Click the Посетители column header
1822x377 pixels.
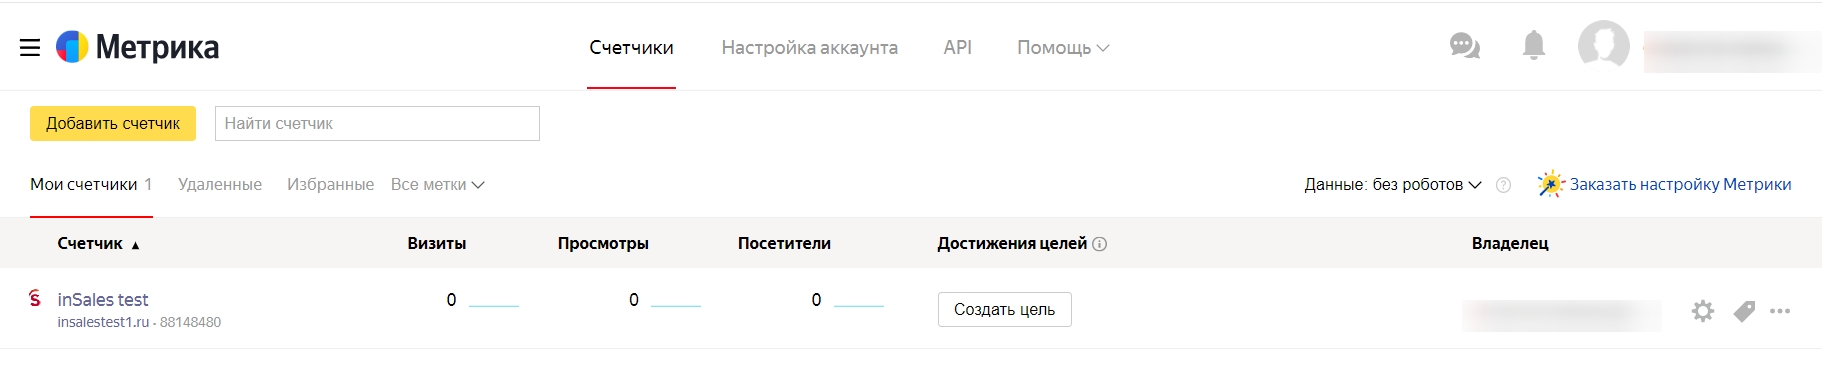(x=784, y=243)
